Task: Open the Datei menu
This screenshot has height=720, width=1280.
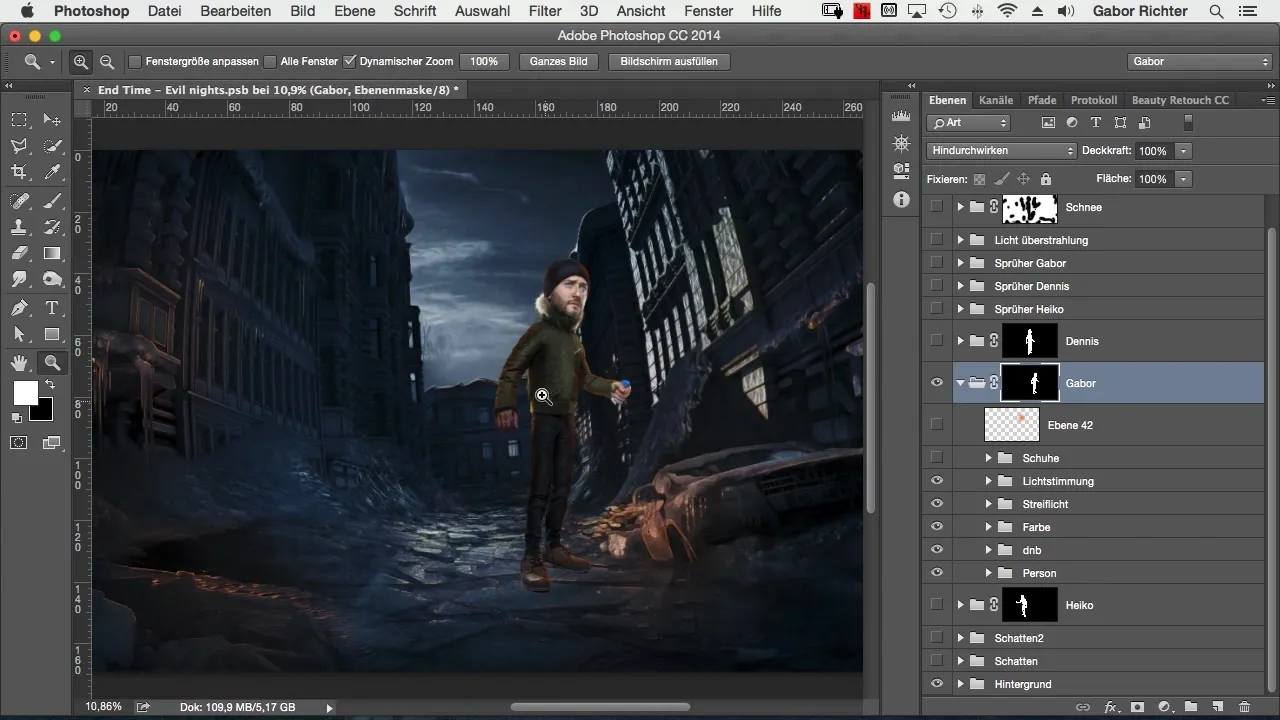Action: (165, 11)
